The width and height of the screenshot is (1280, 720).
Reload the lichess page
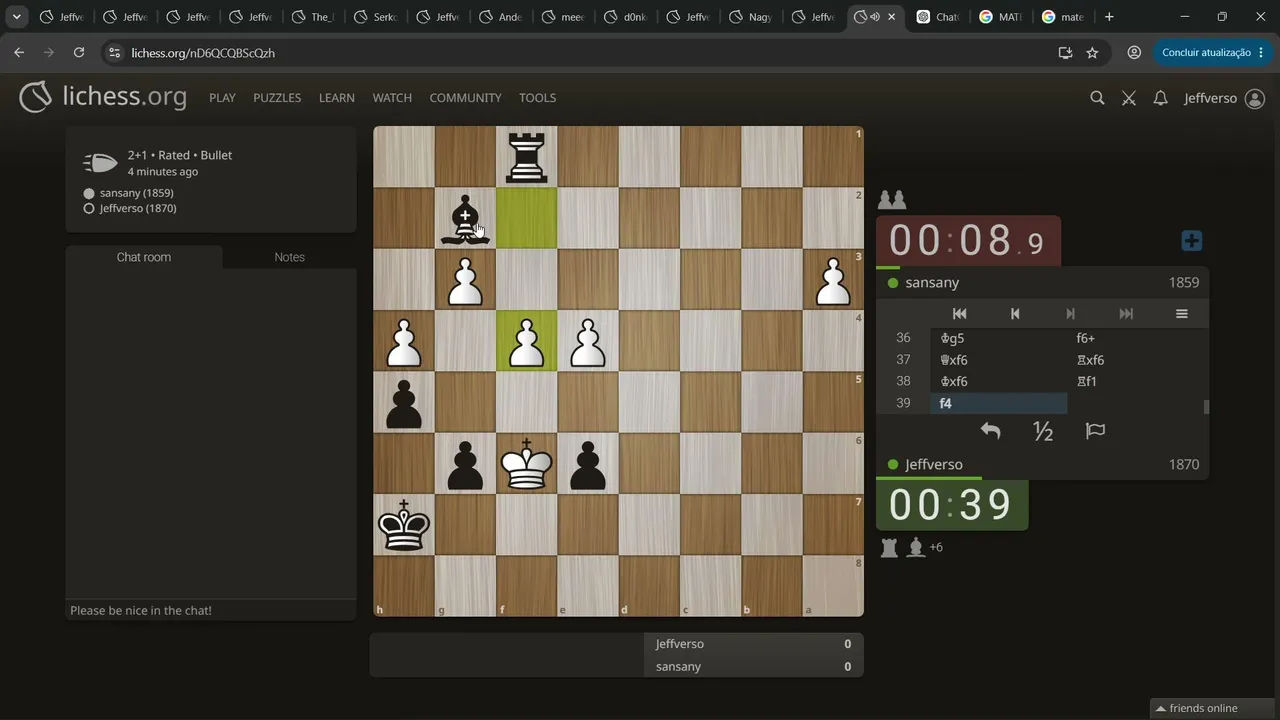pos(79,53)
